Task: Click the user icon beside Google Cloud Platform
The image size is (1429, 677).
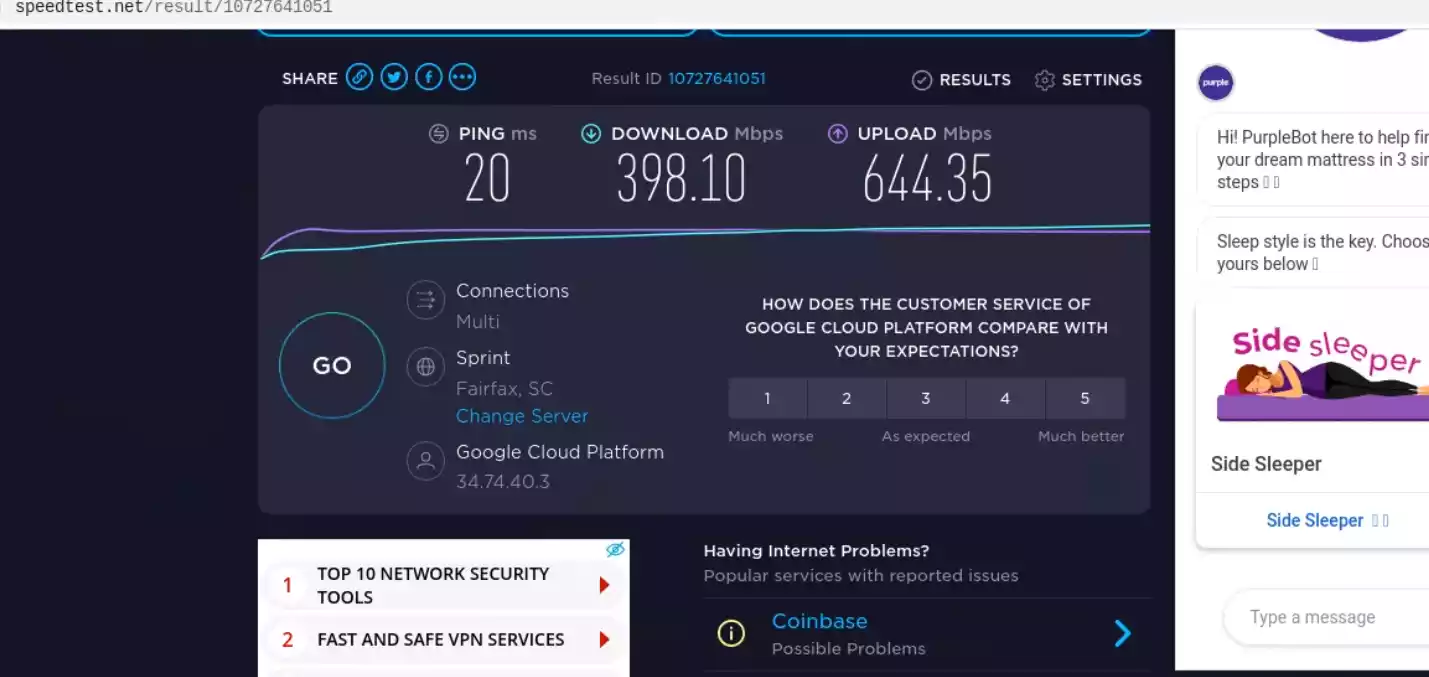Action: 425,461
